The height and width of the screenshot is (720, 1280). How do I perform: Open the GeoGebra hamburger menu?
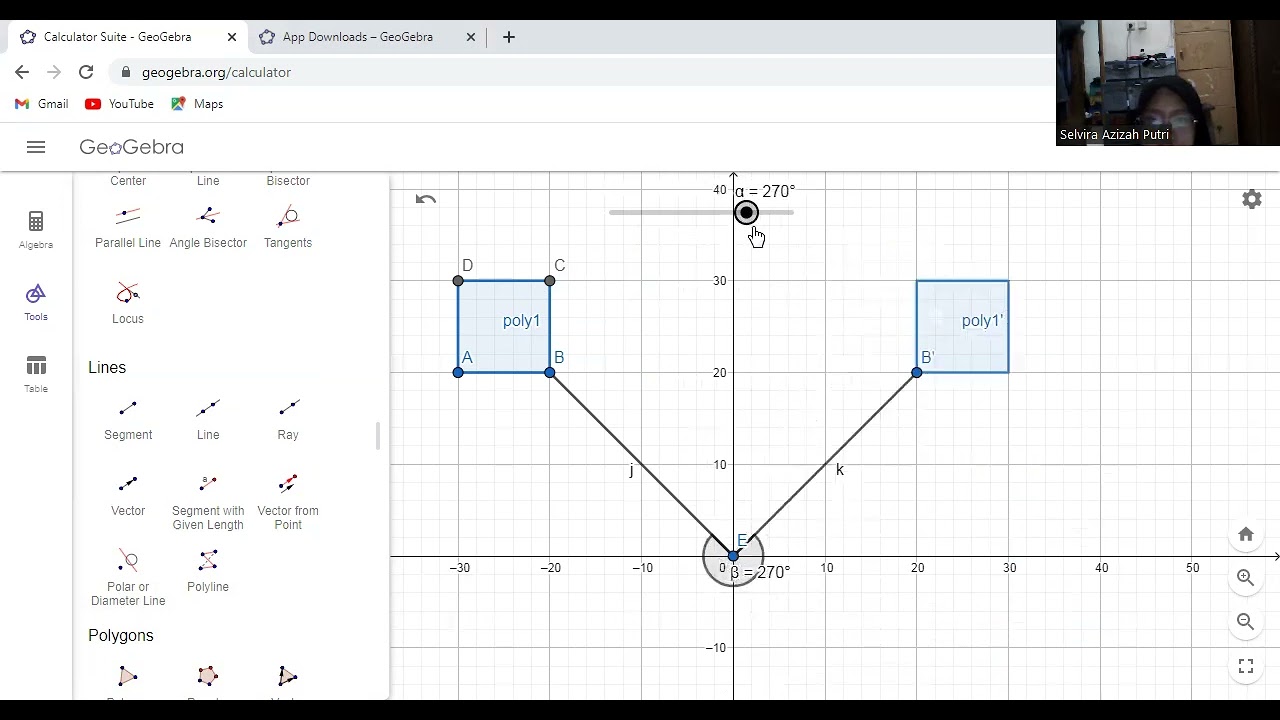pos(36,147)
